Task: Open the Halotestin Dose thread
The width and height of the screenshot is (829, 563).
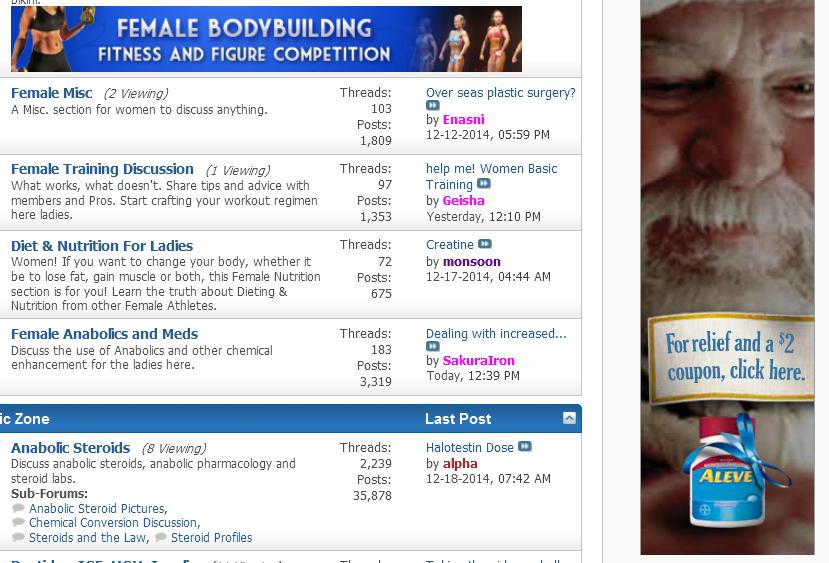Action: click(x=469, y=448)
